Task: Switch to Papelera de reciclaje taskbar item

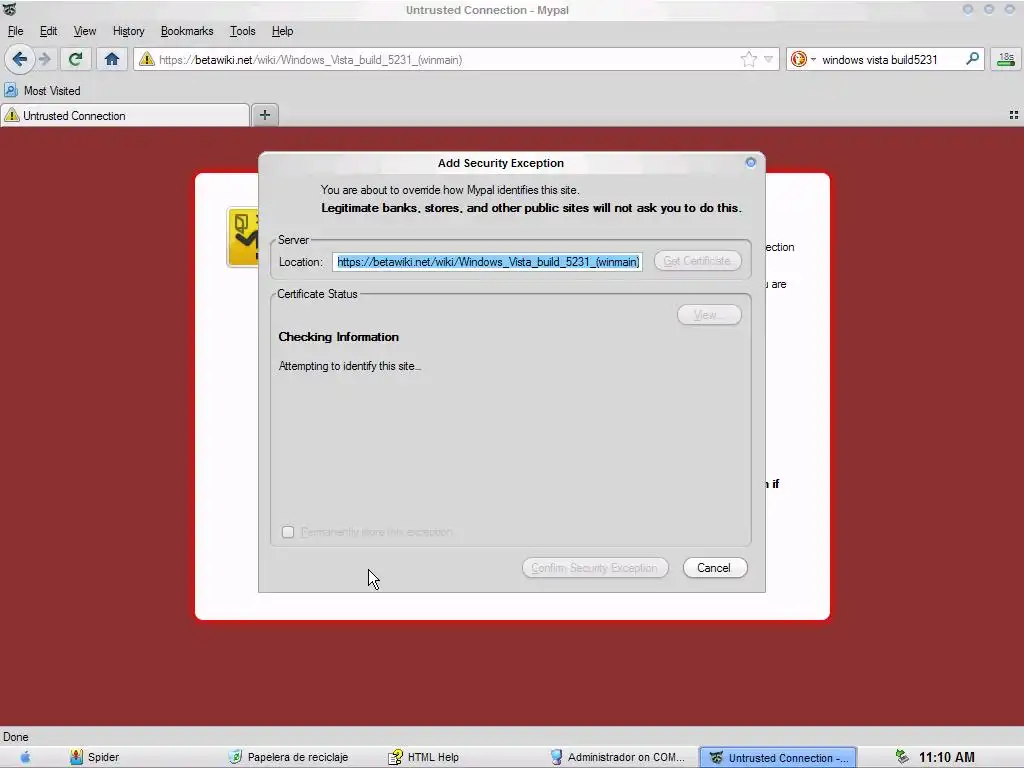Action: (289, 757)
